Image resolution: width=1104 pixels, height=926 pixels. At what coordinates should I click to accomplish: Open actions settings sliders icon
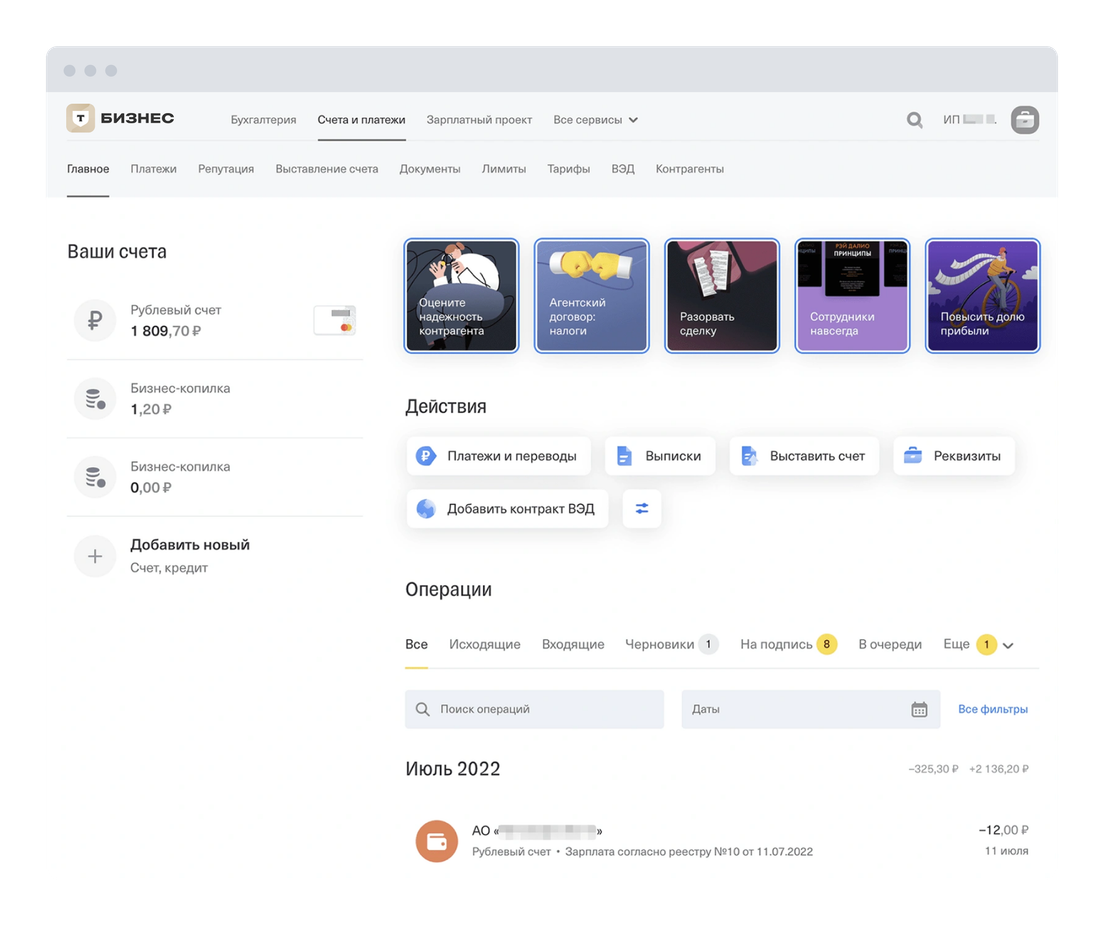[642, 508]
